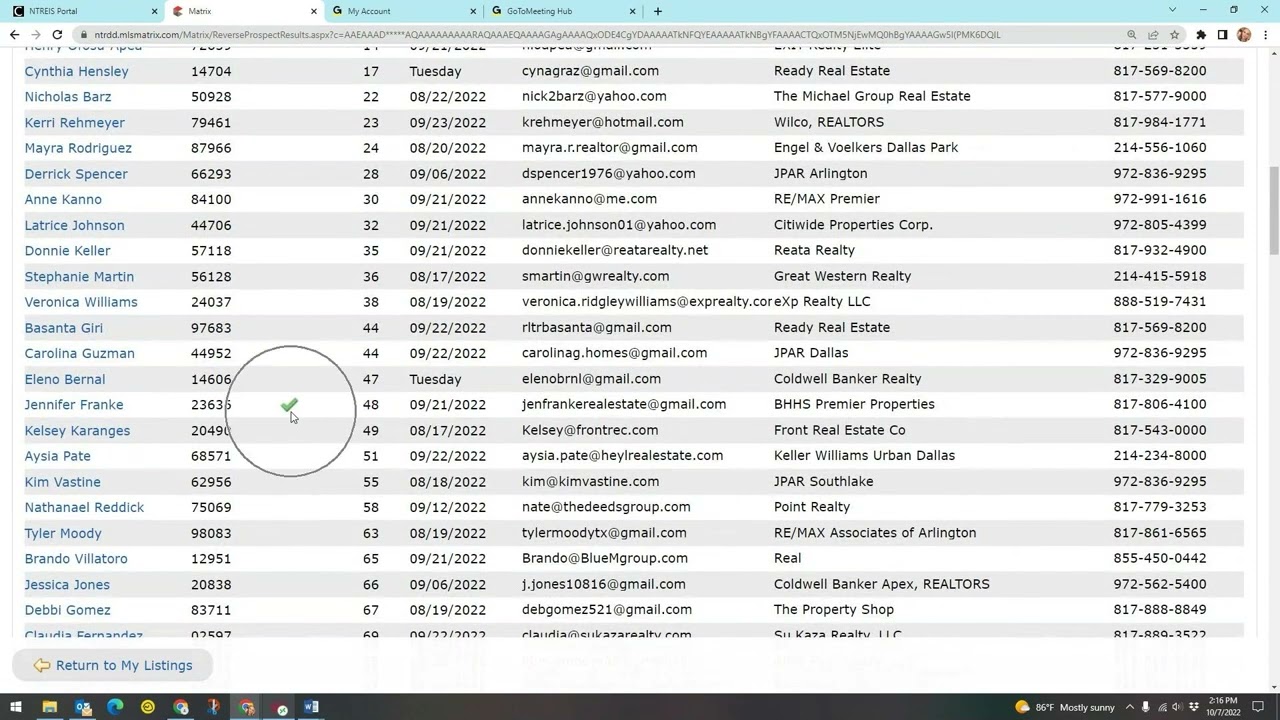Image resolution: width=1280 pixels, height=720 pixels.
Task: Reload the page with the refresh icon
Action: [x=57, y=35]
